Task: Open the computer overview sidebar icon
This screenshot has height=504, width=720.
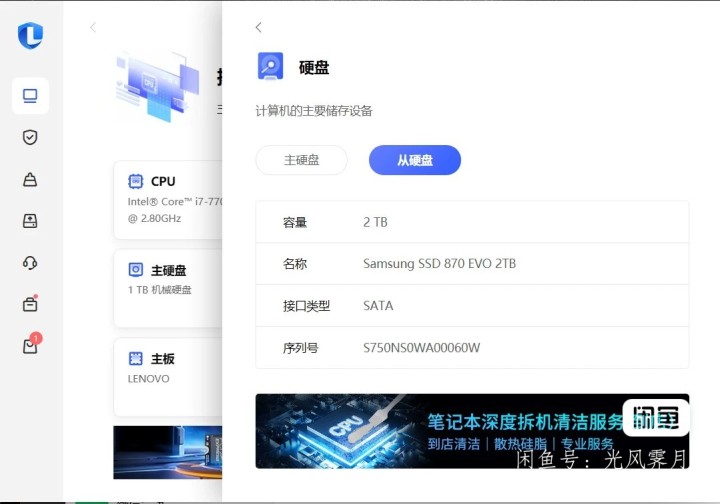Action: (x=30, y=96)
